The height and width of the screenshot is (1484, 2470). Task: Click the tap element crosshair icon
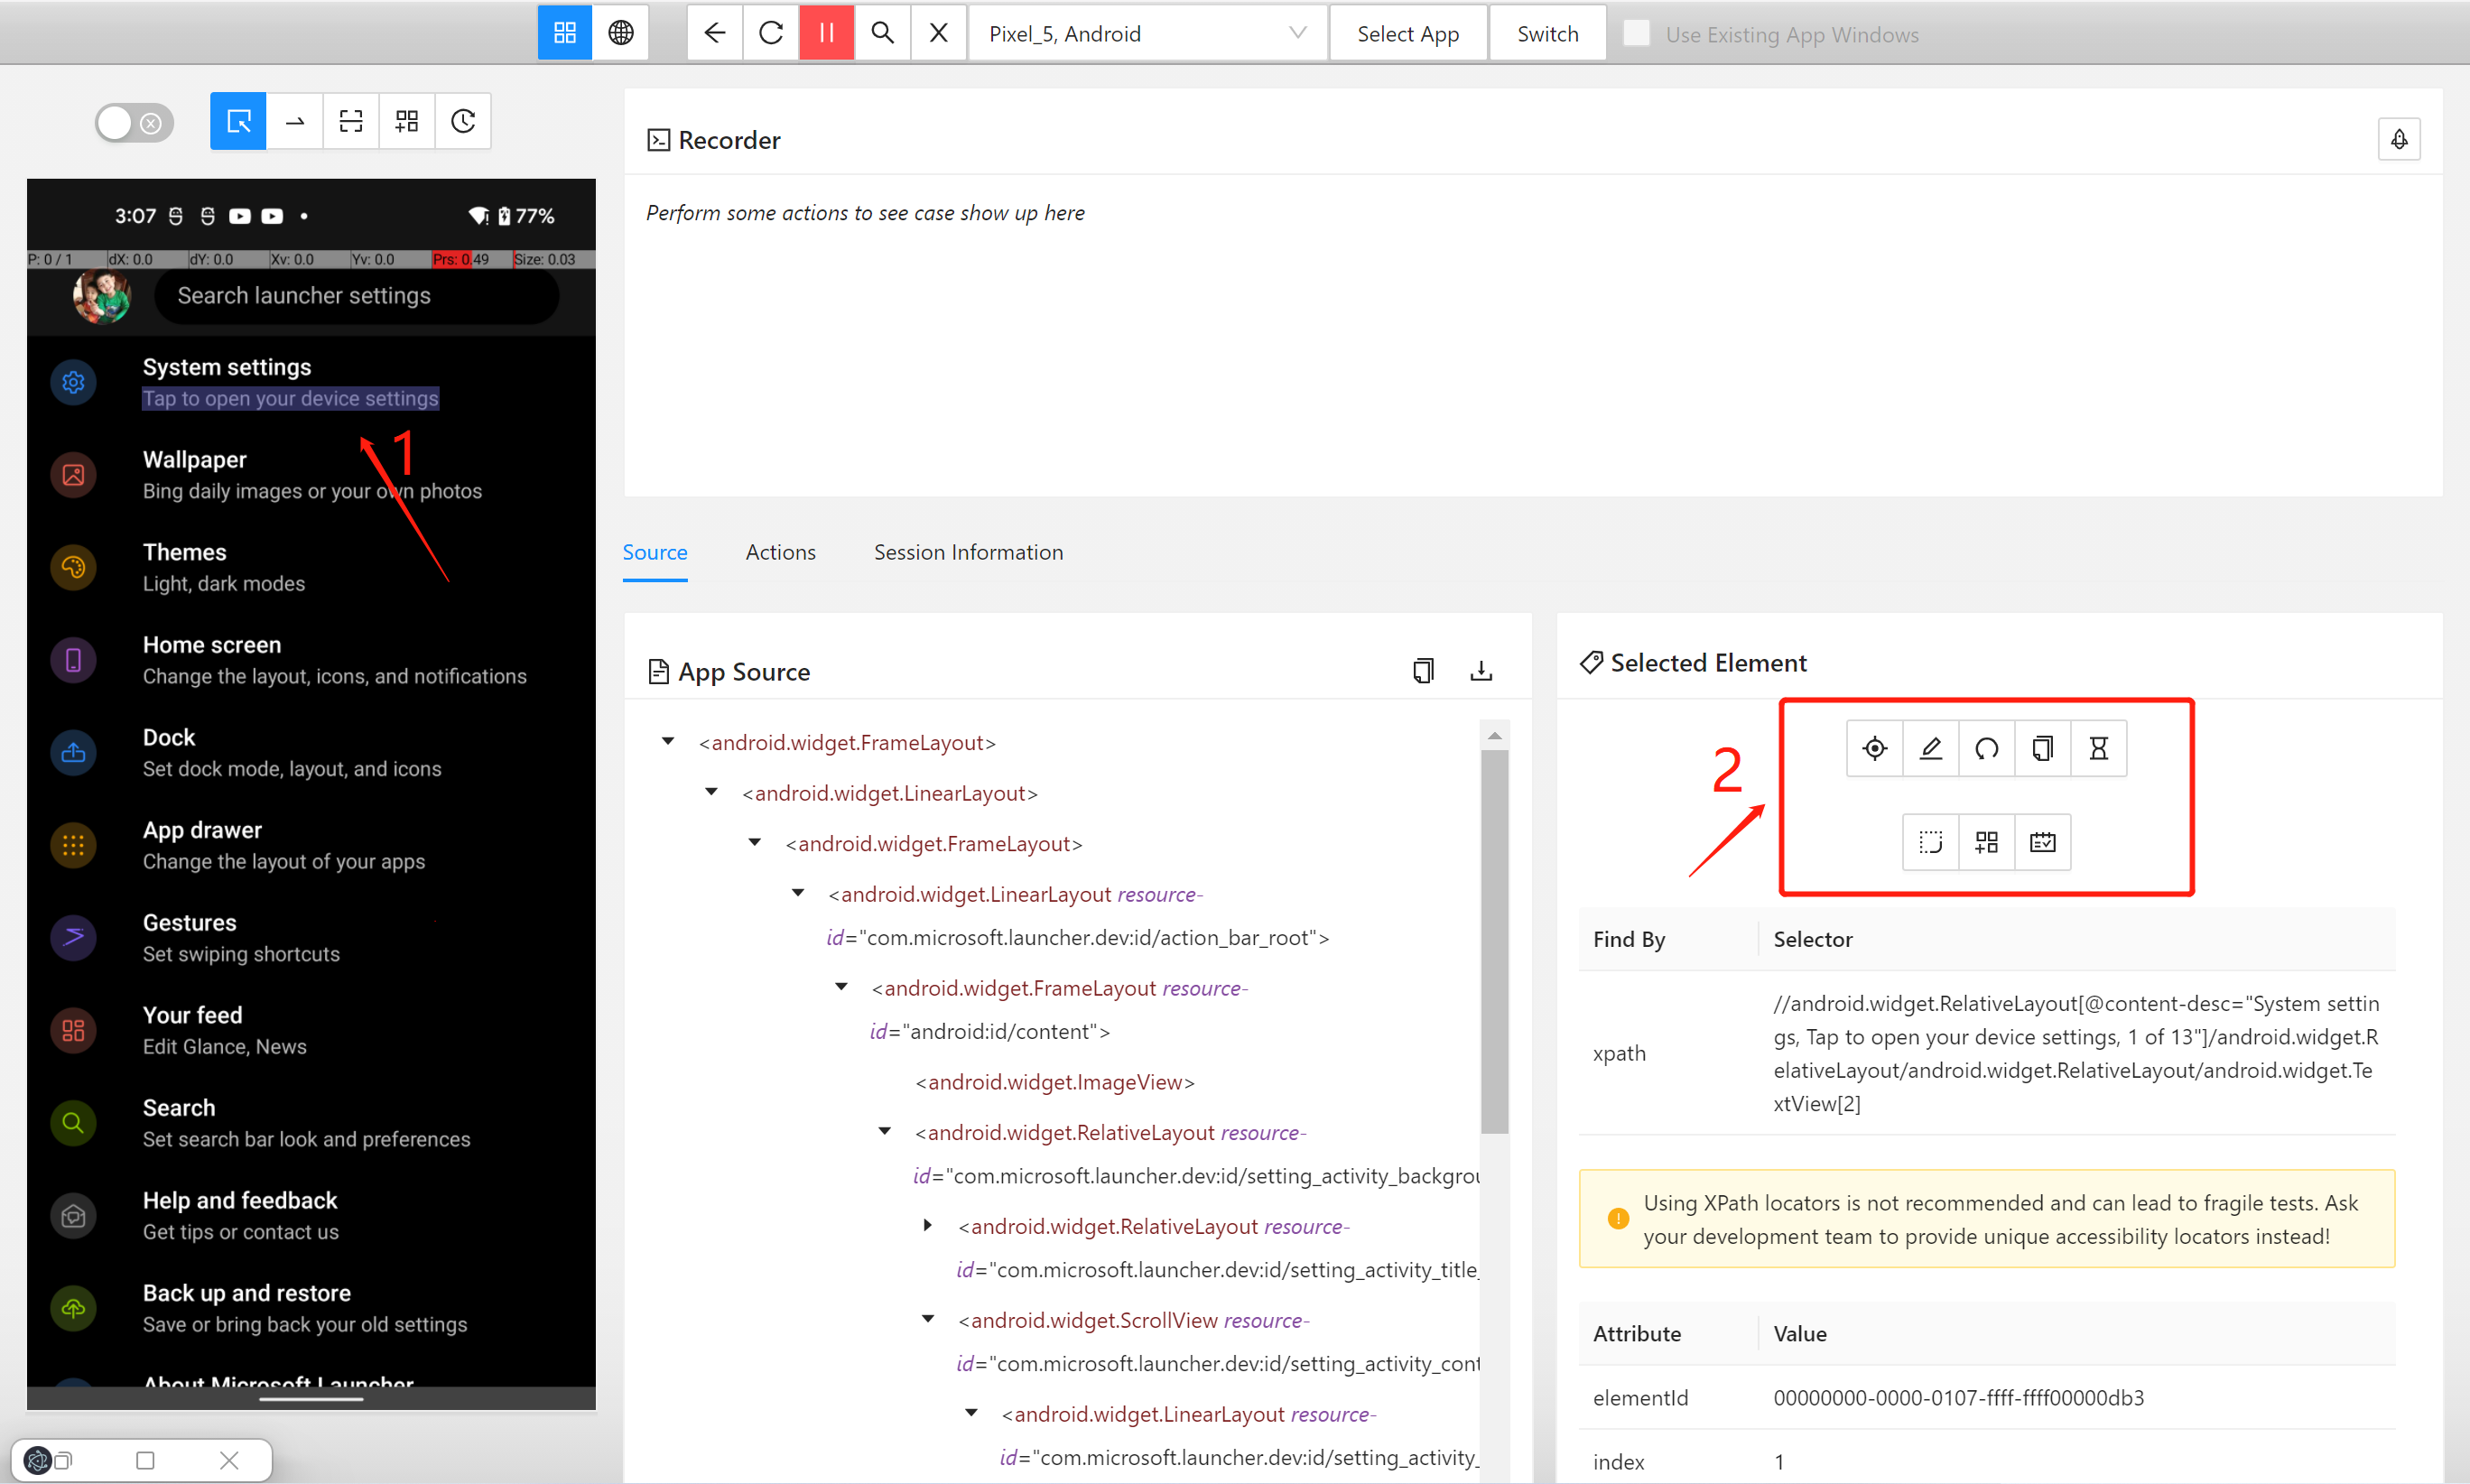pos(1874,748)
